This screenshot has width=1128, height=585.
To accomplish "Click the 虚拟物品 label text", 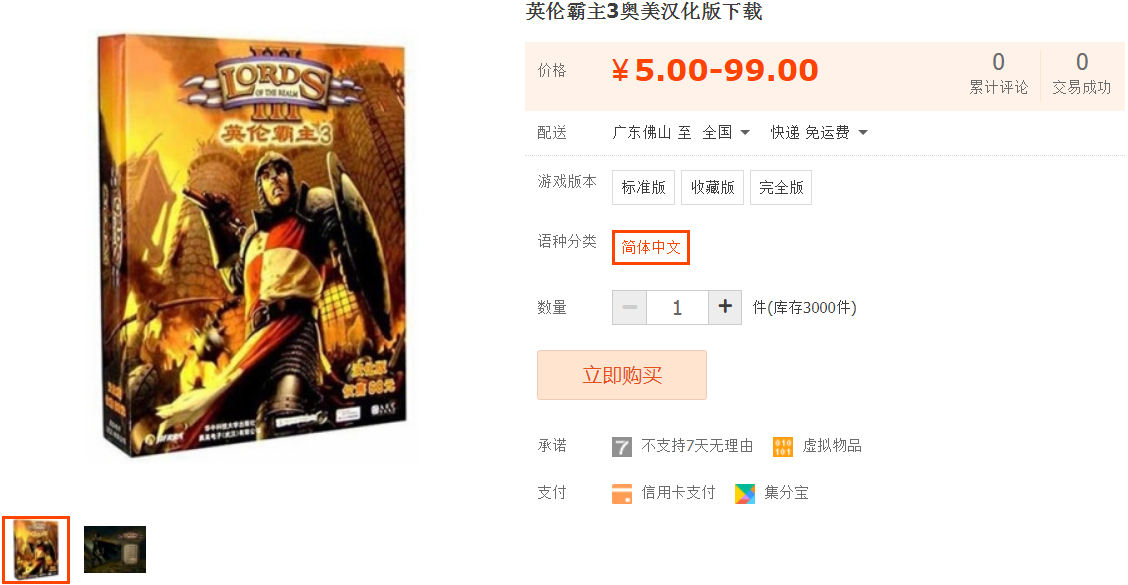I will coord(832,446).
